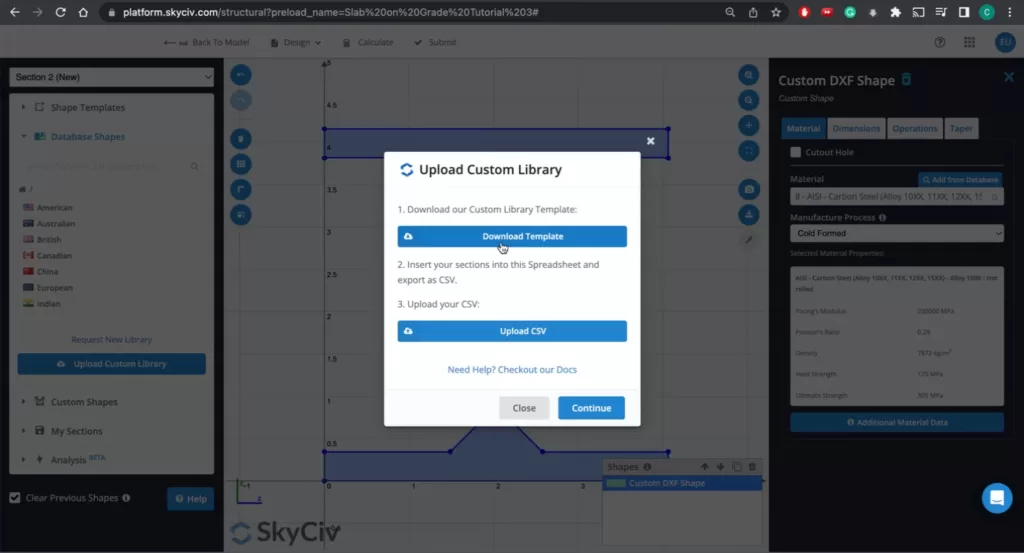Click the fit-to-view expand button
Screen dimensions: 1024x553
pyautogui.click(x=749, y=151)
